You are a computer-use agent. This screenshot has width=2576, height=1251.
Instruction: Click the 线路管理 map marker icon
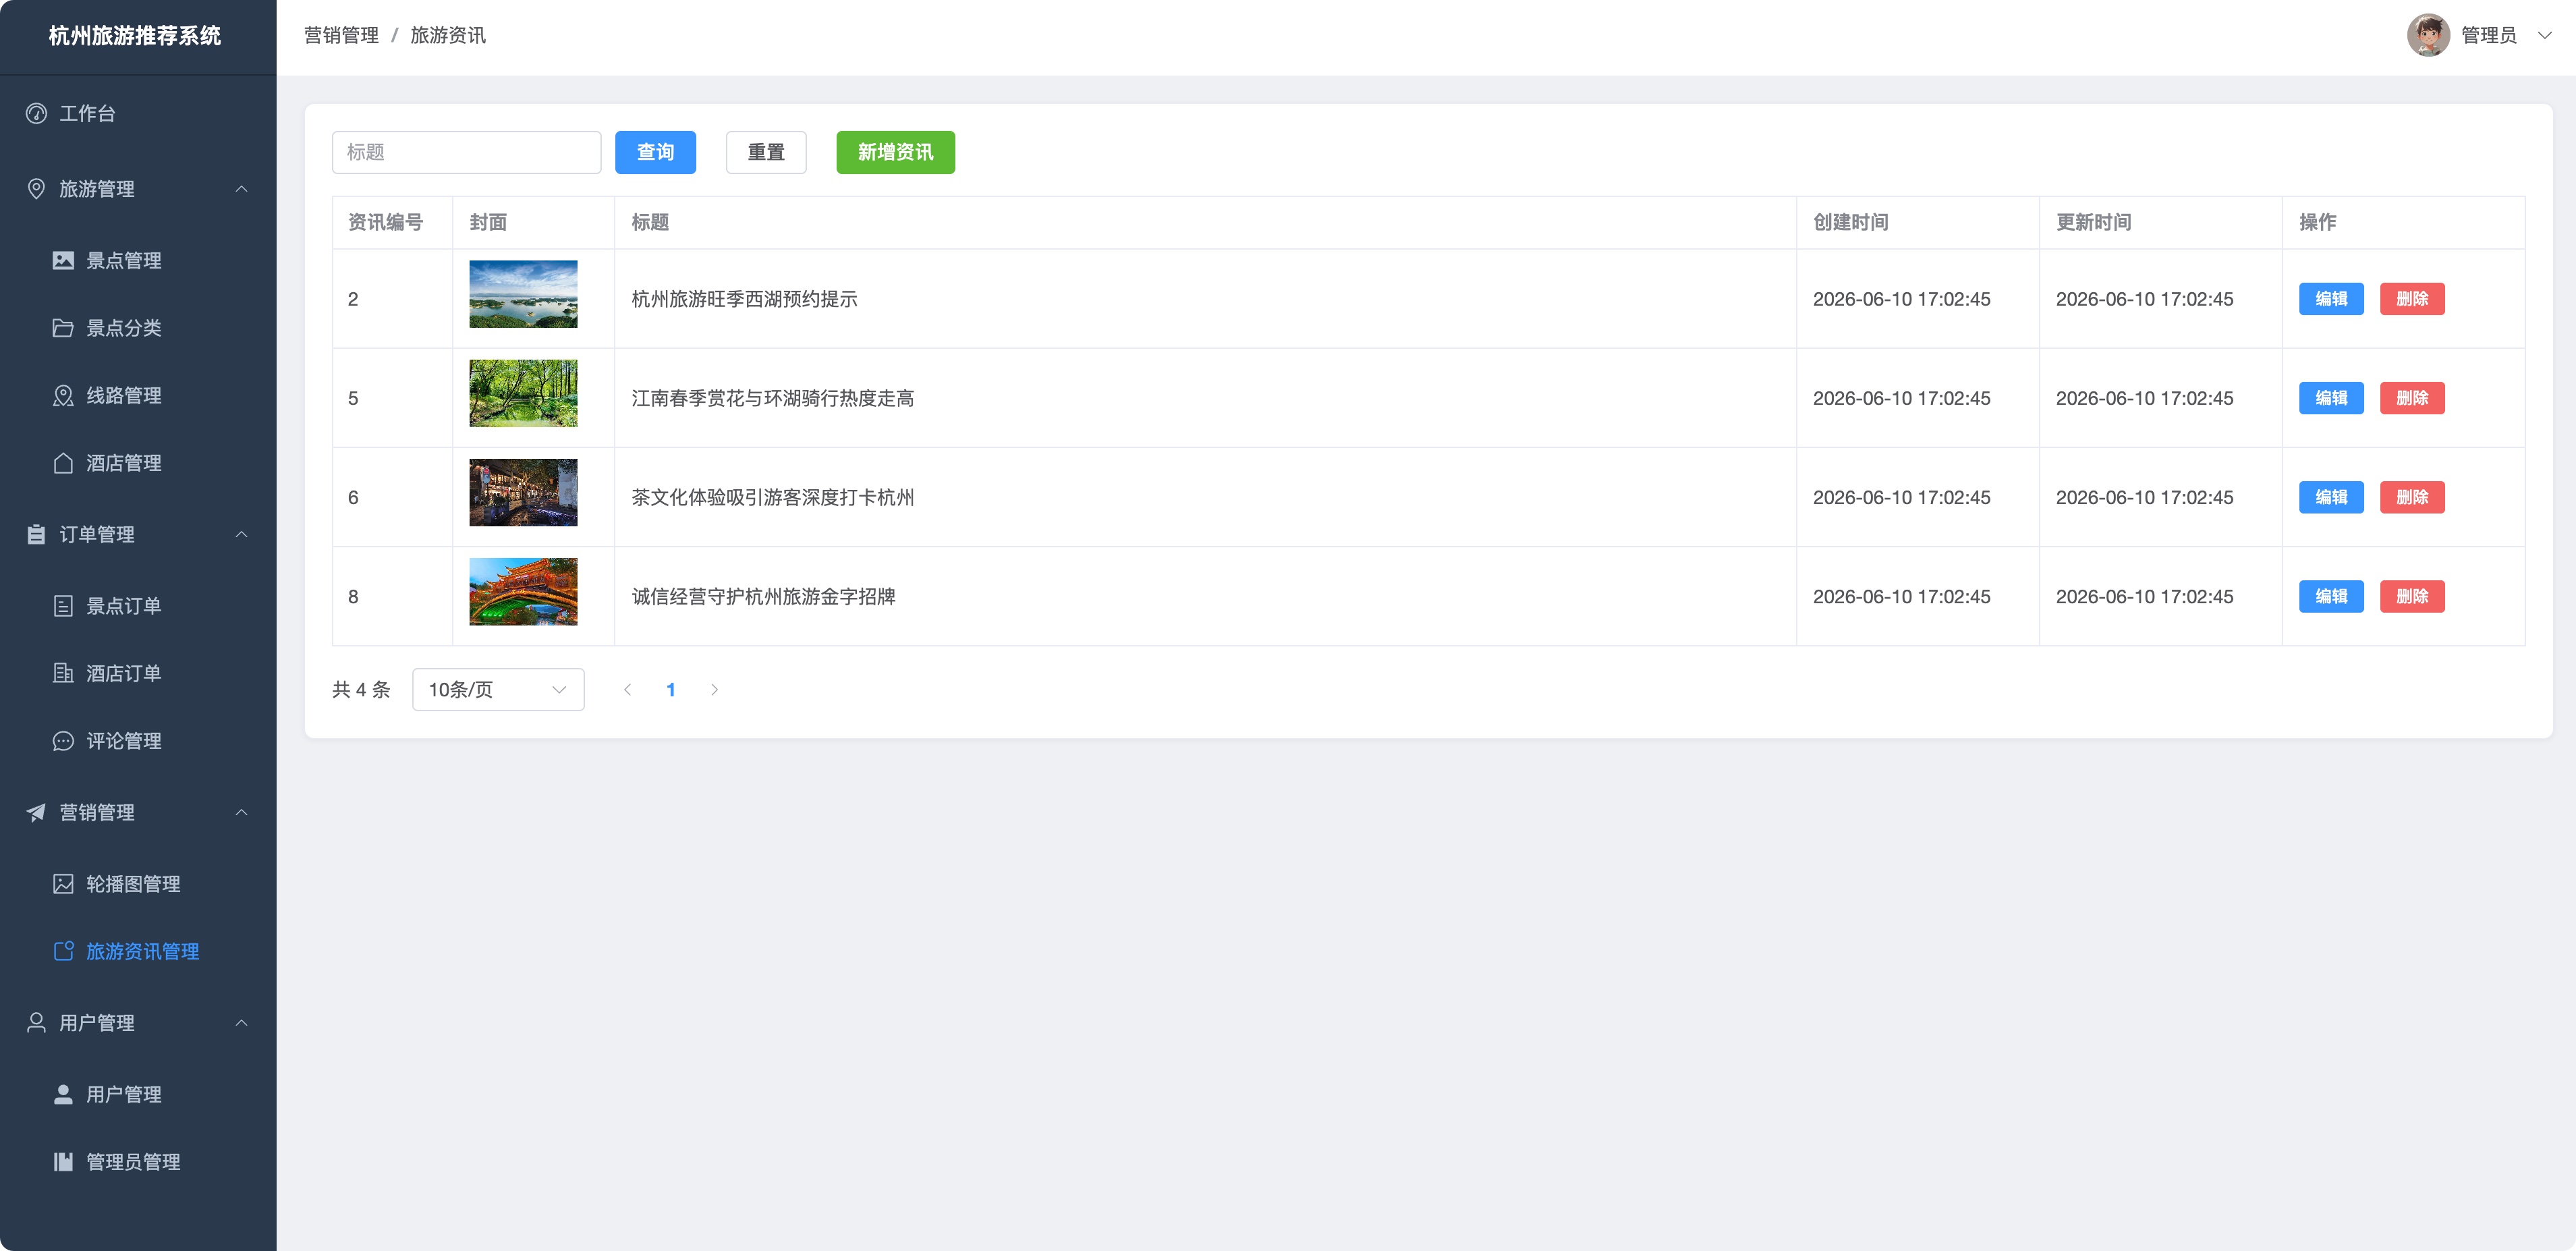(x=63, y=395)
